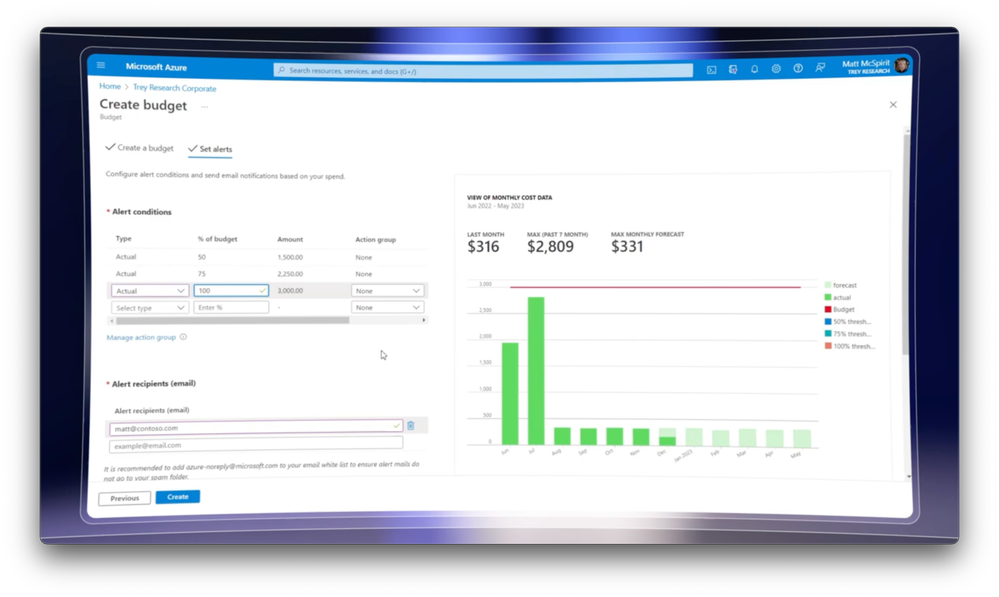Viewport: 999px width, 597px height.
Task: Open portal settings gear icon
Action: click(776, 69)
